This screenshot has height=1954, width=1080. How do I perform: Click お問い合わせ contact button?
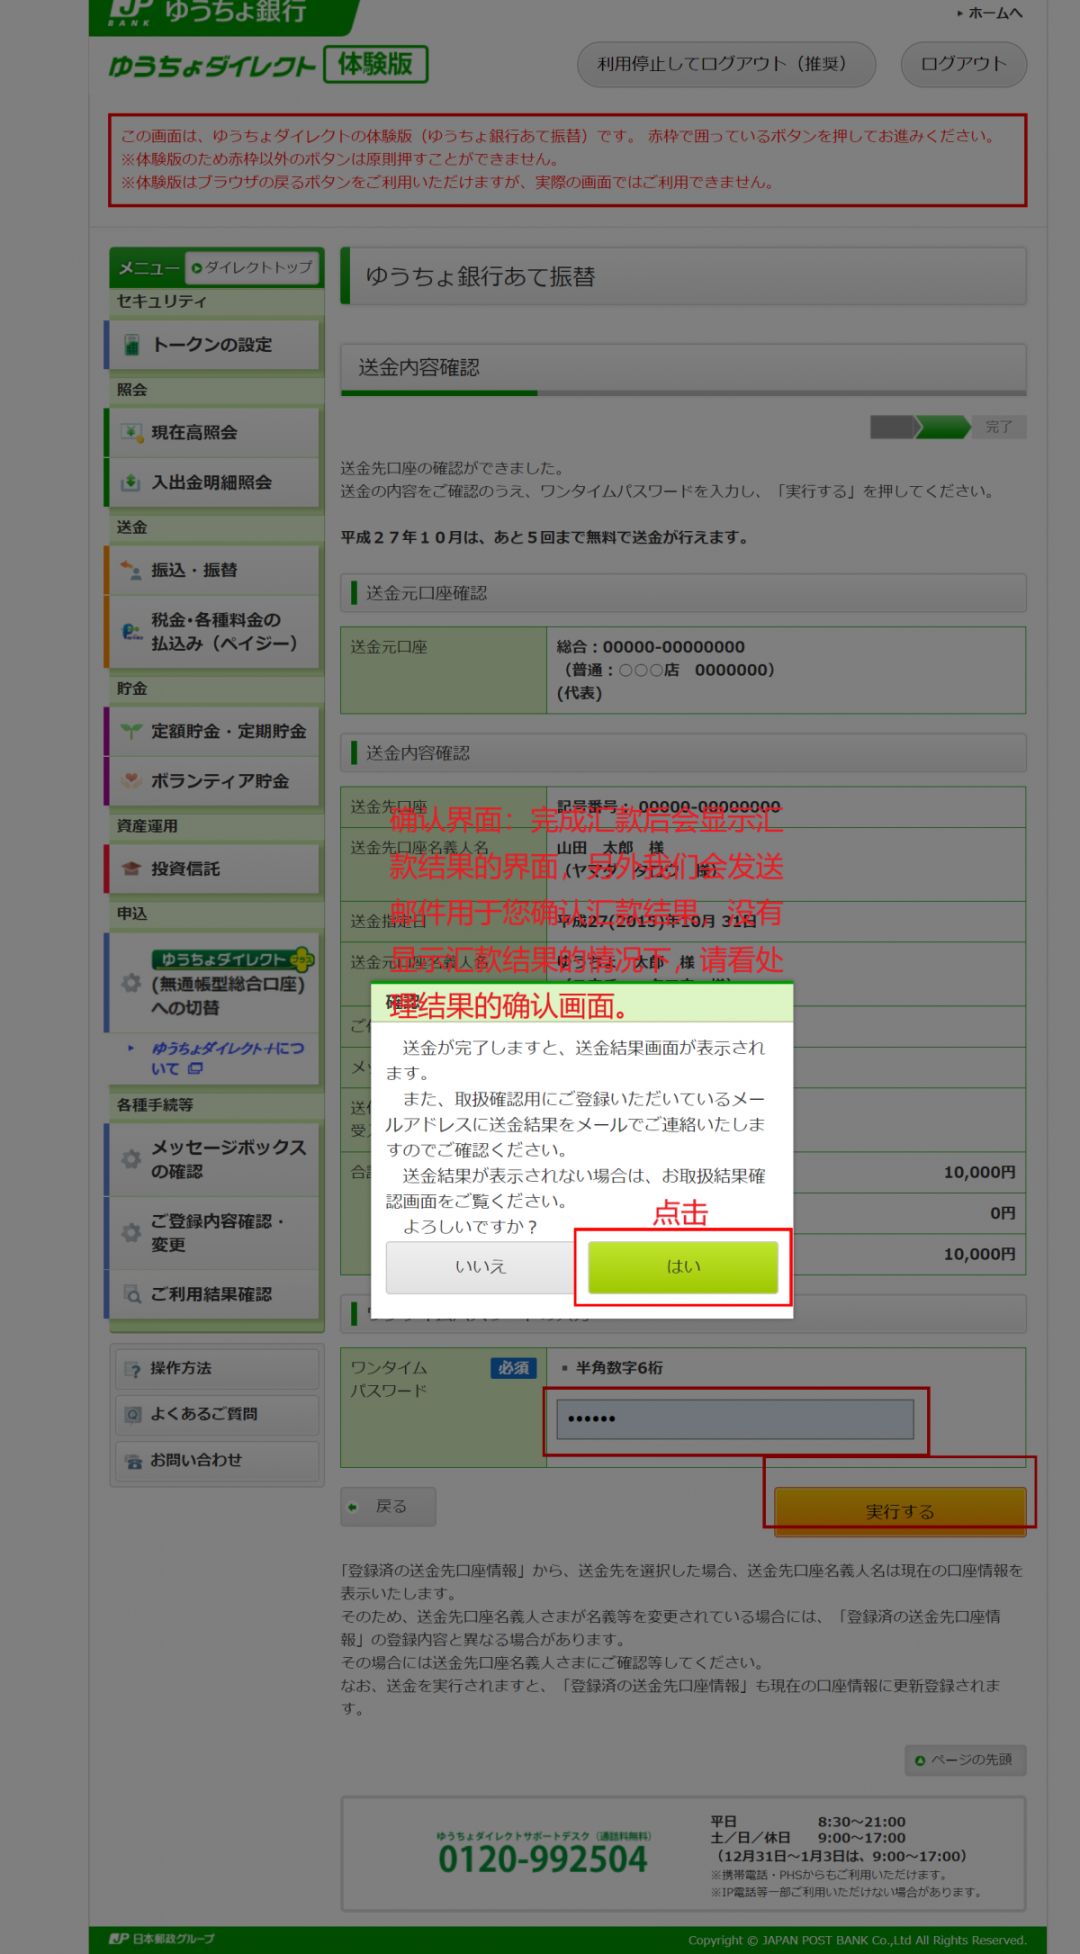pyautogui.click(x=217, y=1460)
